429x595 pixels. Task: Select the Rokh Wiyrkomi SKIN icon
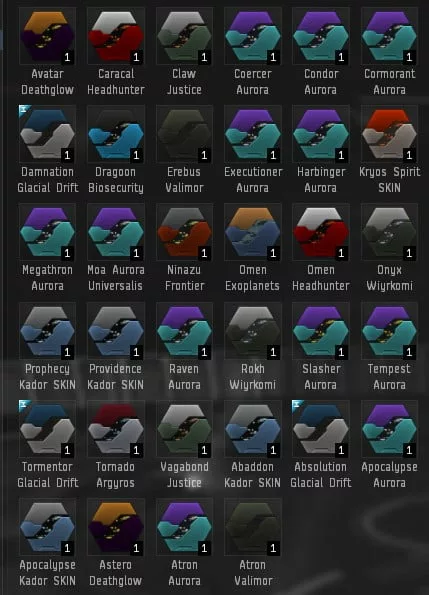pyautogui.click(x=253, y=331)
